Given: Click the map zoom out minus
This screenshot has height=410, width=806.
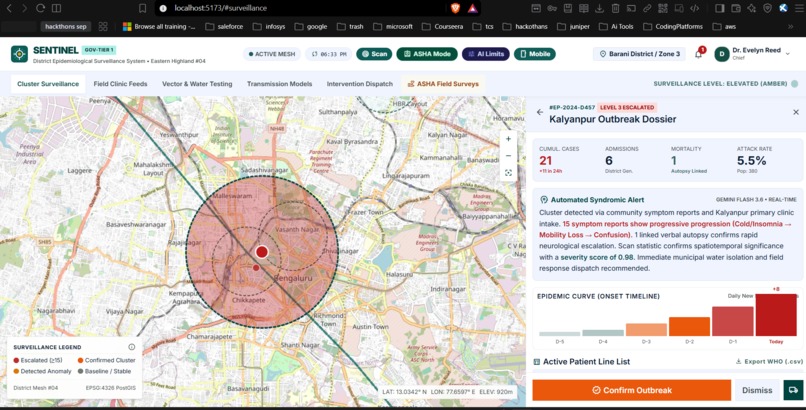Looking at the screenshot, I should click(x=508, y=156).
